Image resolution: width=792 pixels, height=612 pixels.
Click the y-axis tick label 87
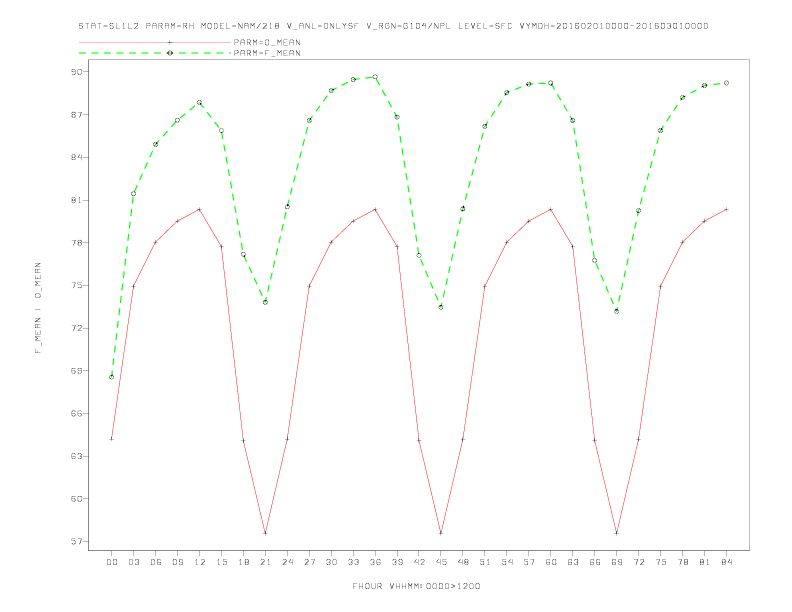[77, 115]
